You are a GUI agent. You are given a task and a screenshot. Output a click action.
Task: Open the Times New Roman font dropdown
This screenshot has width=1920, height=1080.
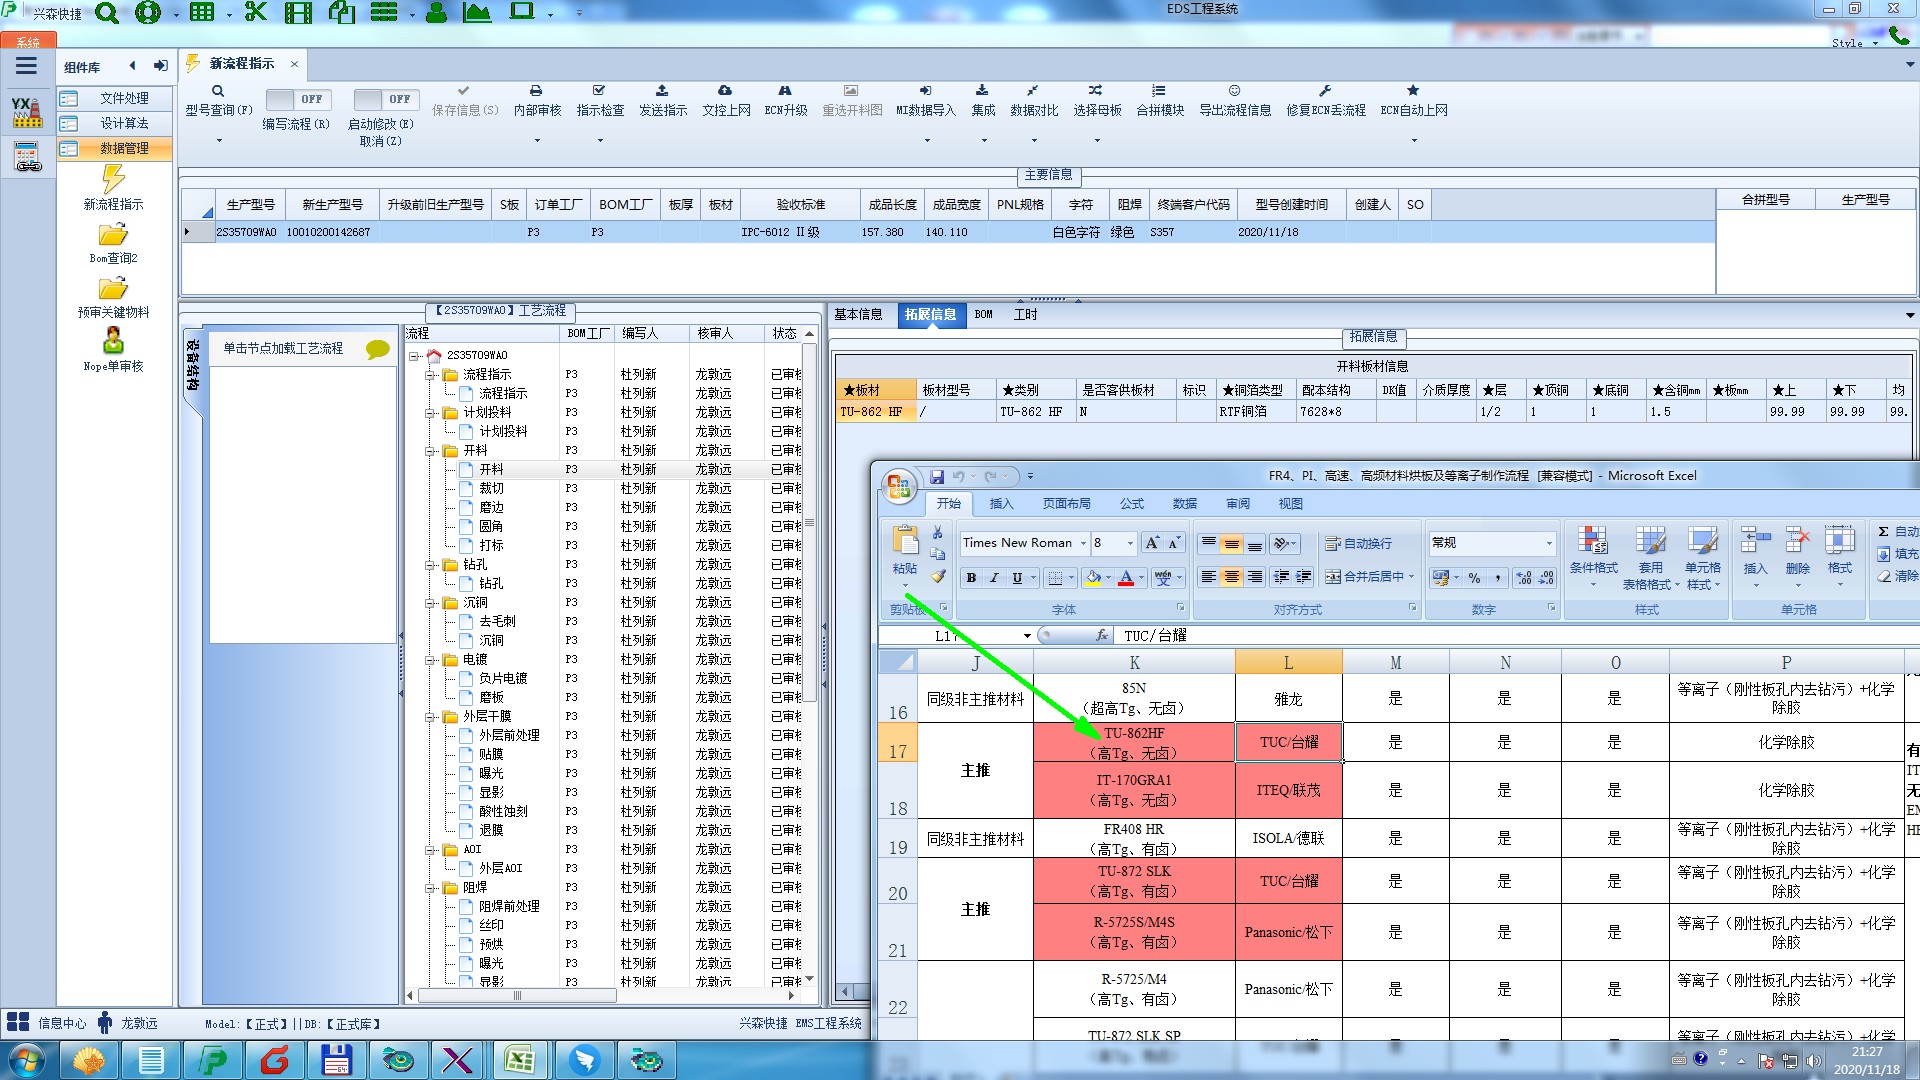coord(1083,543)
